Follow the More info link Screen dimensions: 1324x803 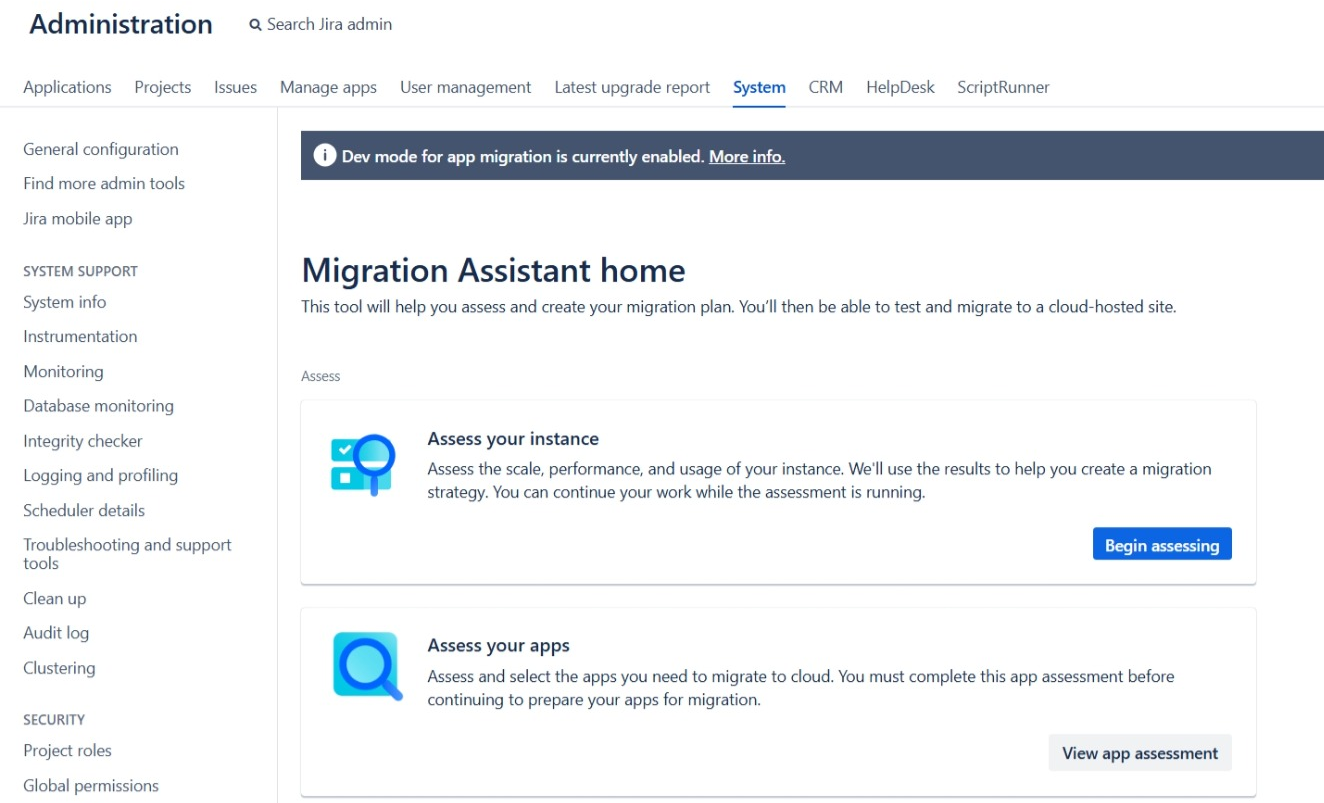[x=746, y=156]
